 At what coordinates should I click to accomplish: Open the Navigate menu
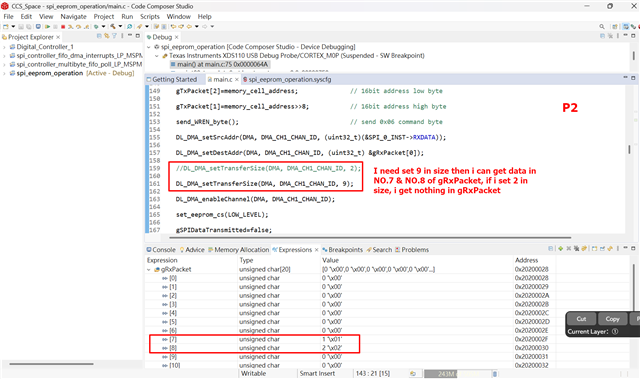click(73, 17)
